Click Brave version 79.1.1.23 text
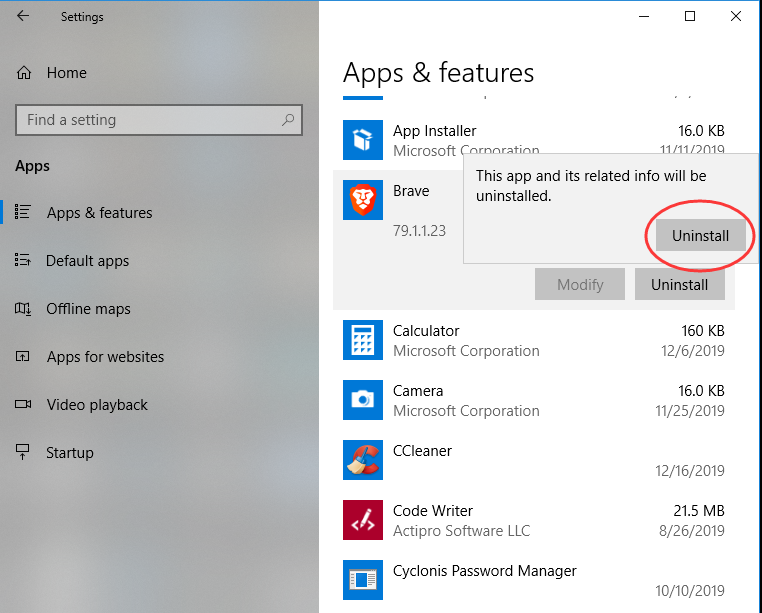762x613 pixels. coord(419,231)
